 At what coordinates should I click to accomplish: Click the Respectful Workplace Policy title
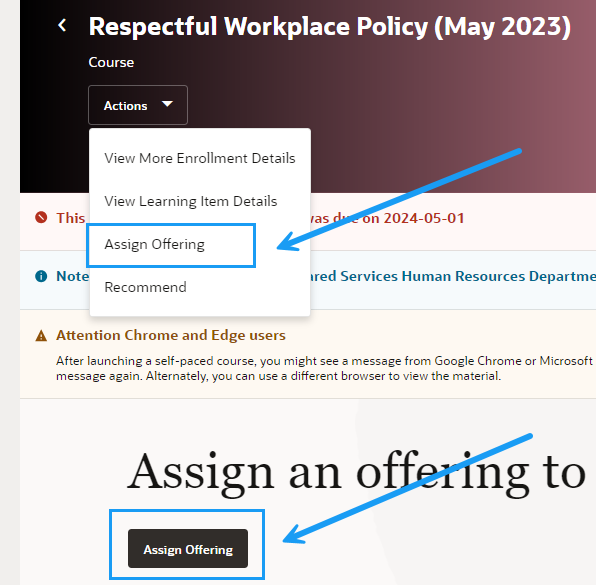[330, 27]
